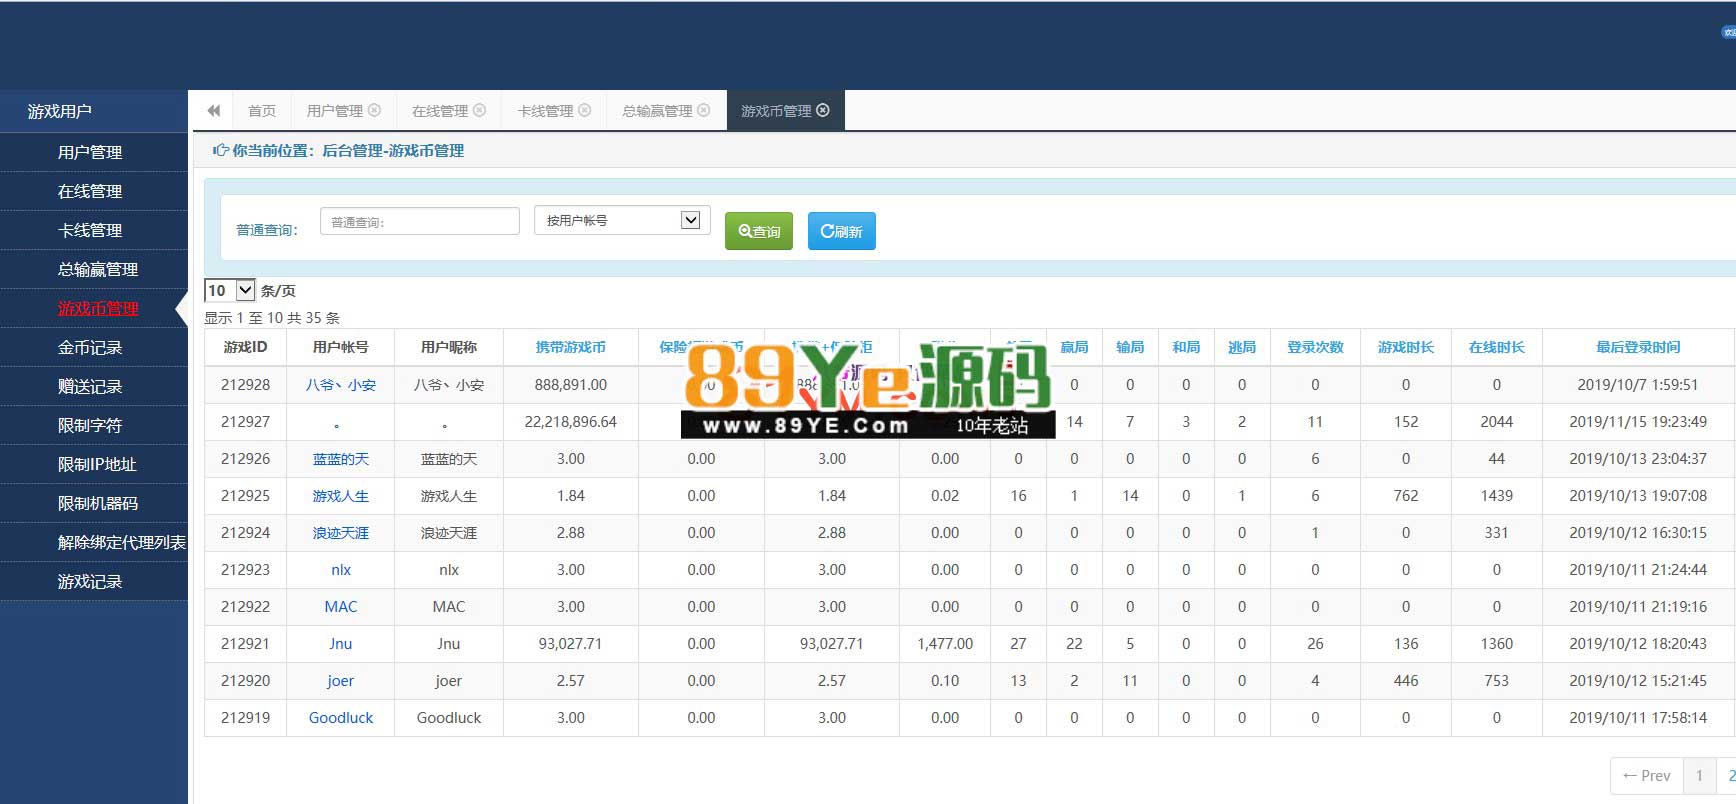Open 游戏币管理 in the sidebar
Image resolution: width=1736 pixels, height=804 pixels.
(94, 308)
